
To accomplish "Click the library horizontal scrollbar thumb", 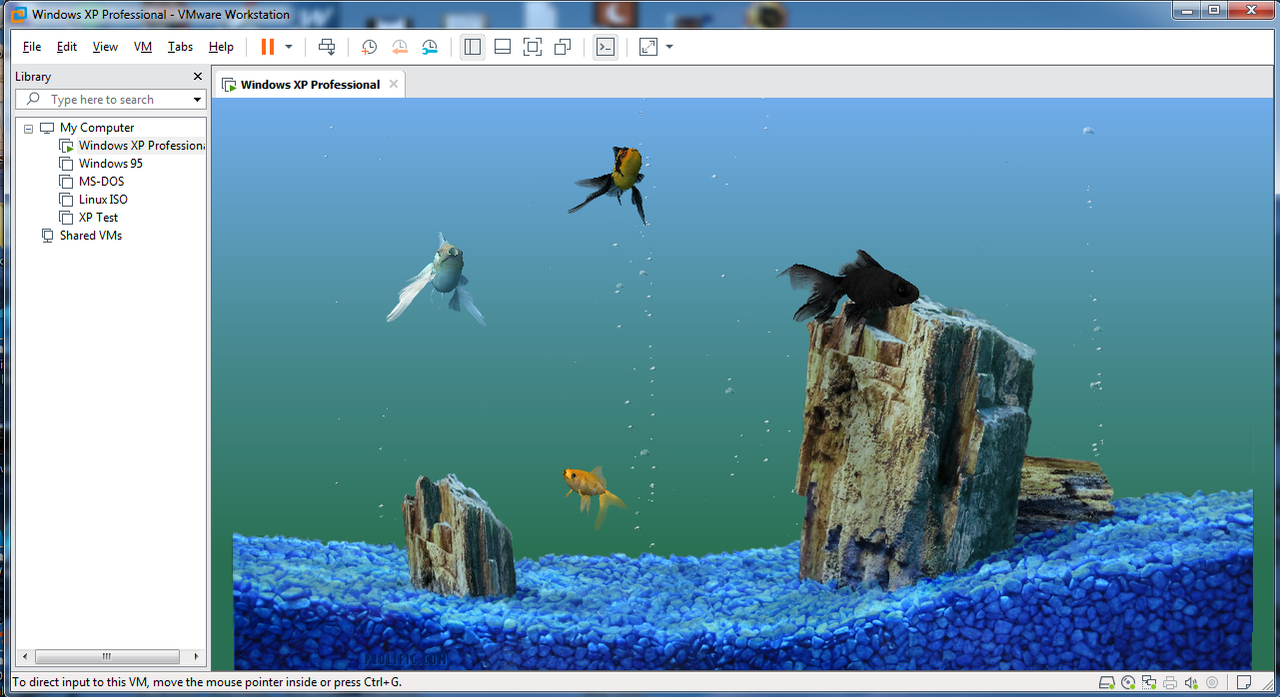I will click(x=107, y=657).
